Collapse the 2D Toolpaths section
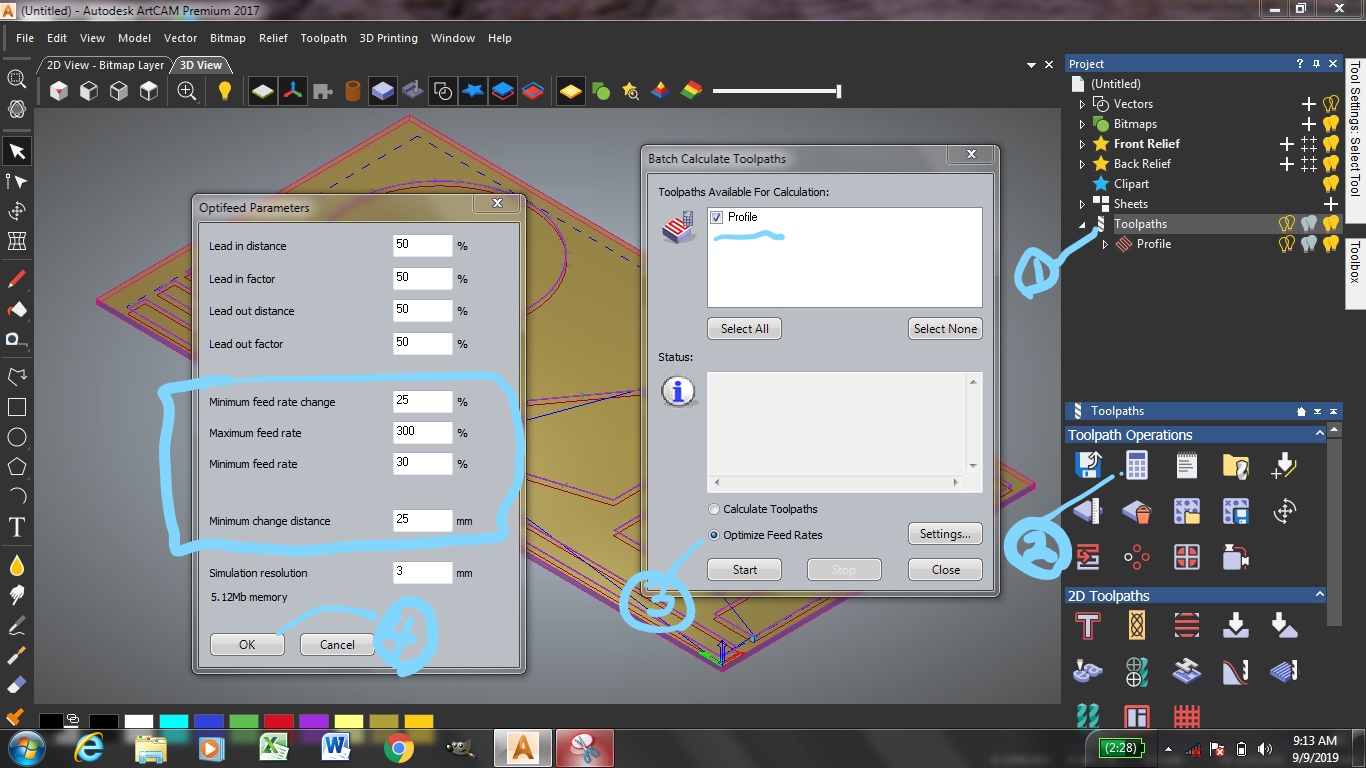 tap(1319, 595)
